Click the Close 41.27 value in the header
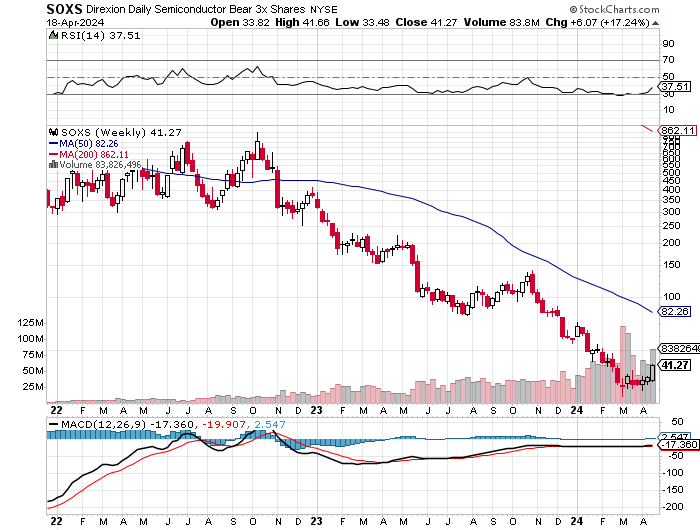 click(x=426, y=22)
